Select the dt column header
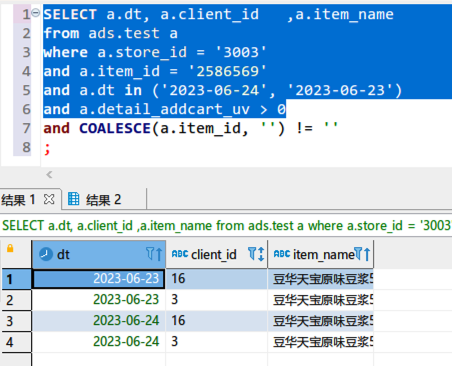 (x=99, y=254)
